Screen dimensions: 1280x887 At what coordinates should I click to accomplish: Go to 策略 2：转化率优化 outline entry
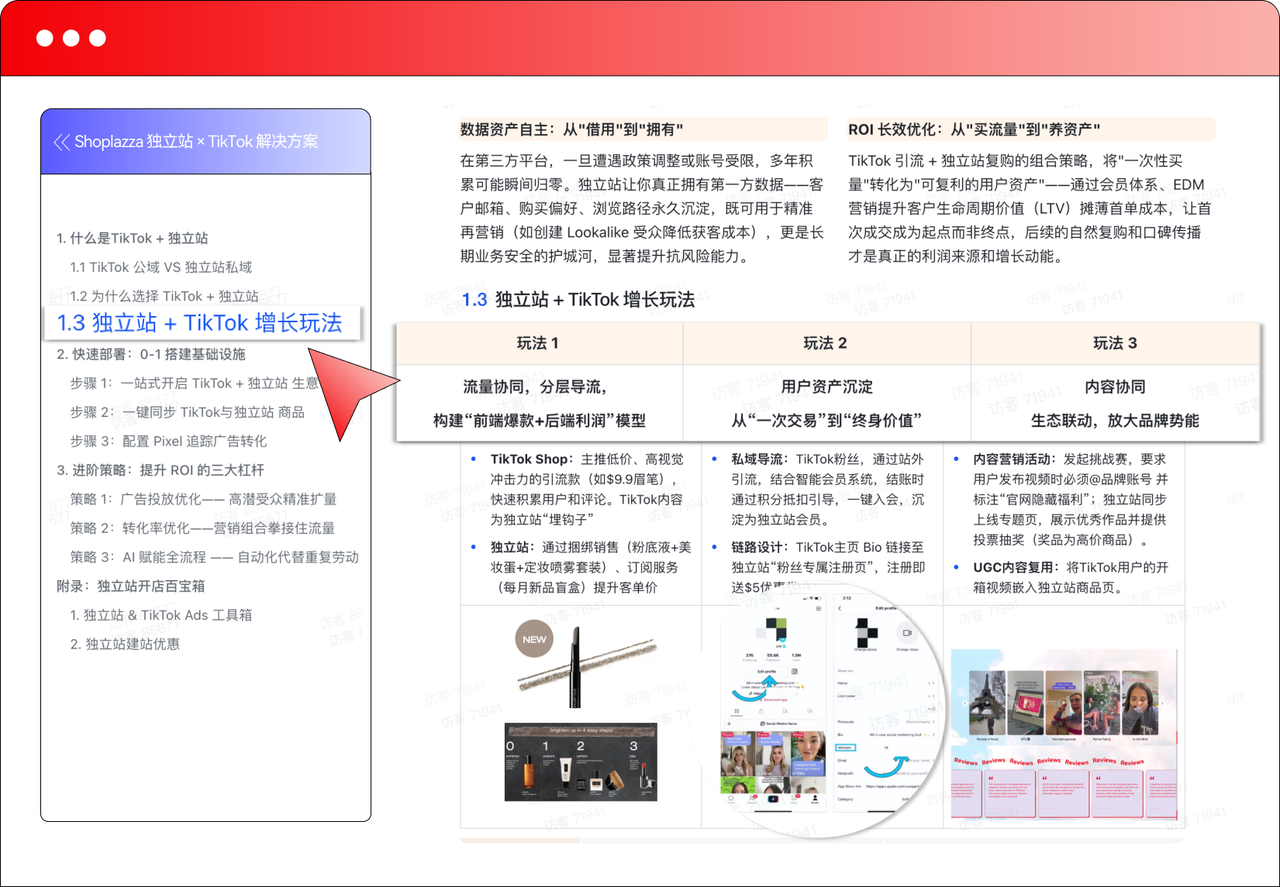coord(202,528)
